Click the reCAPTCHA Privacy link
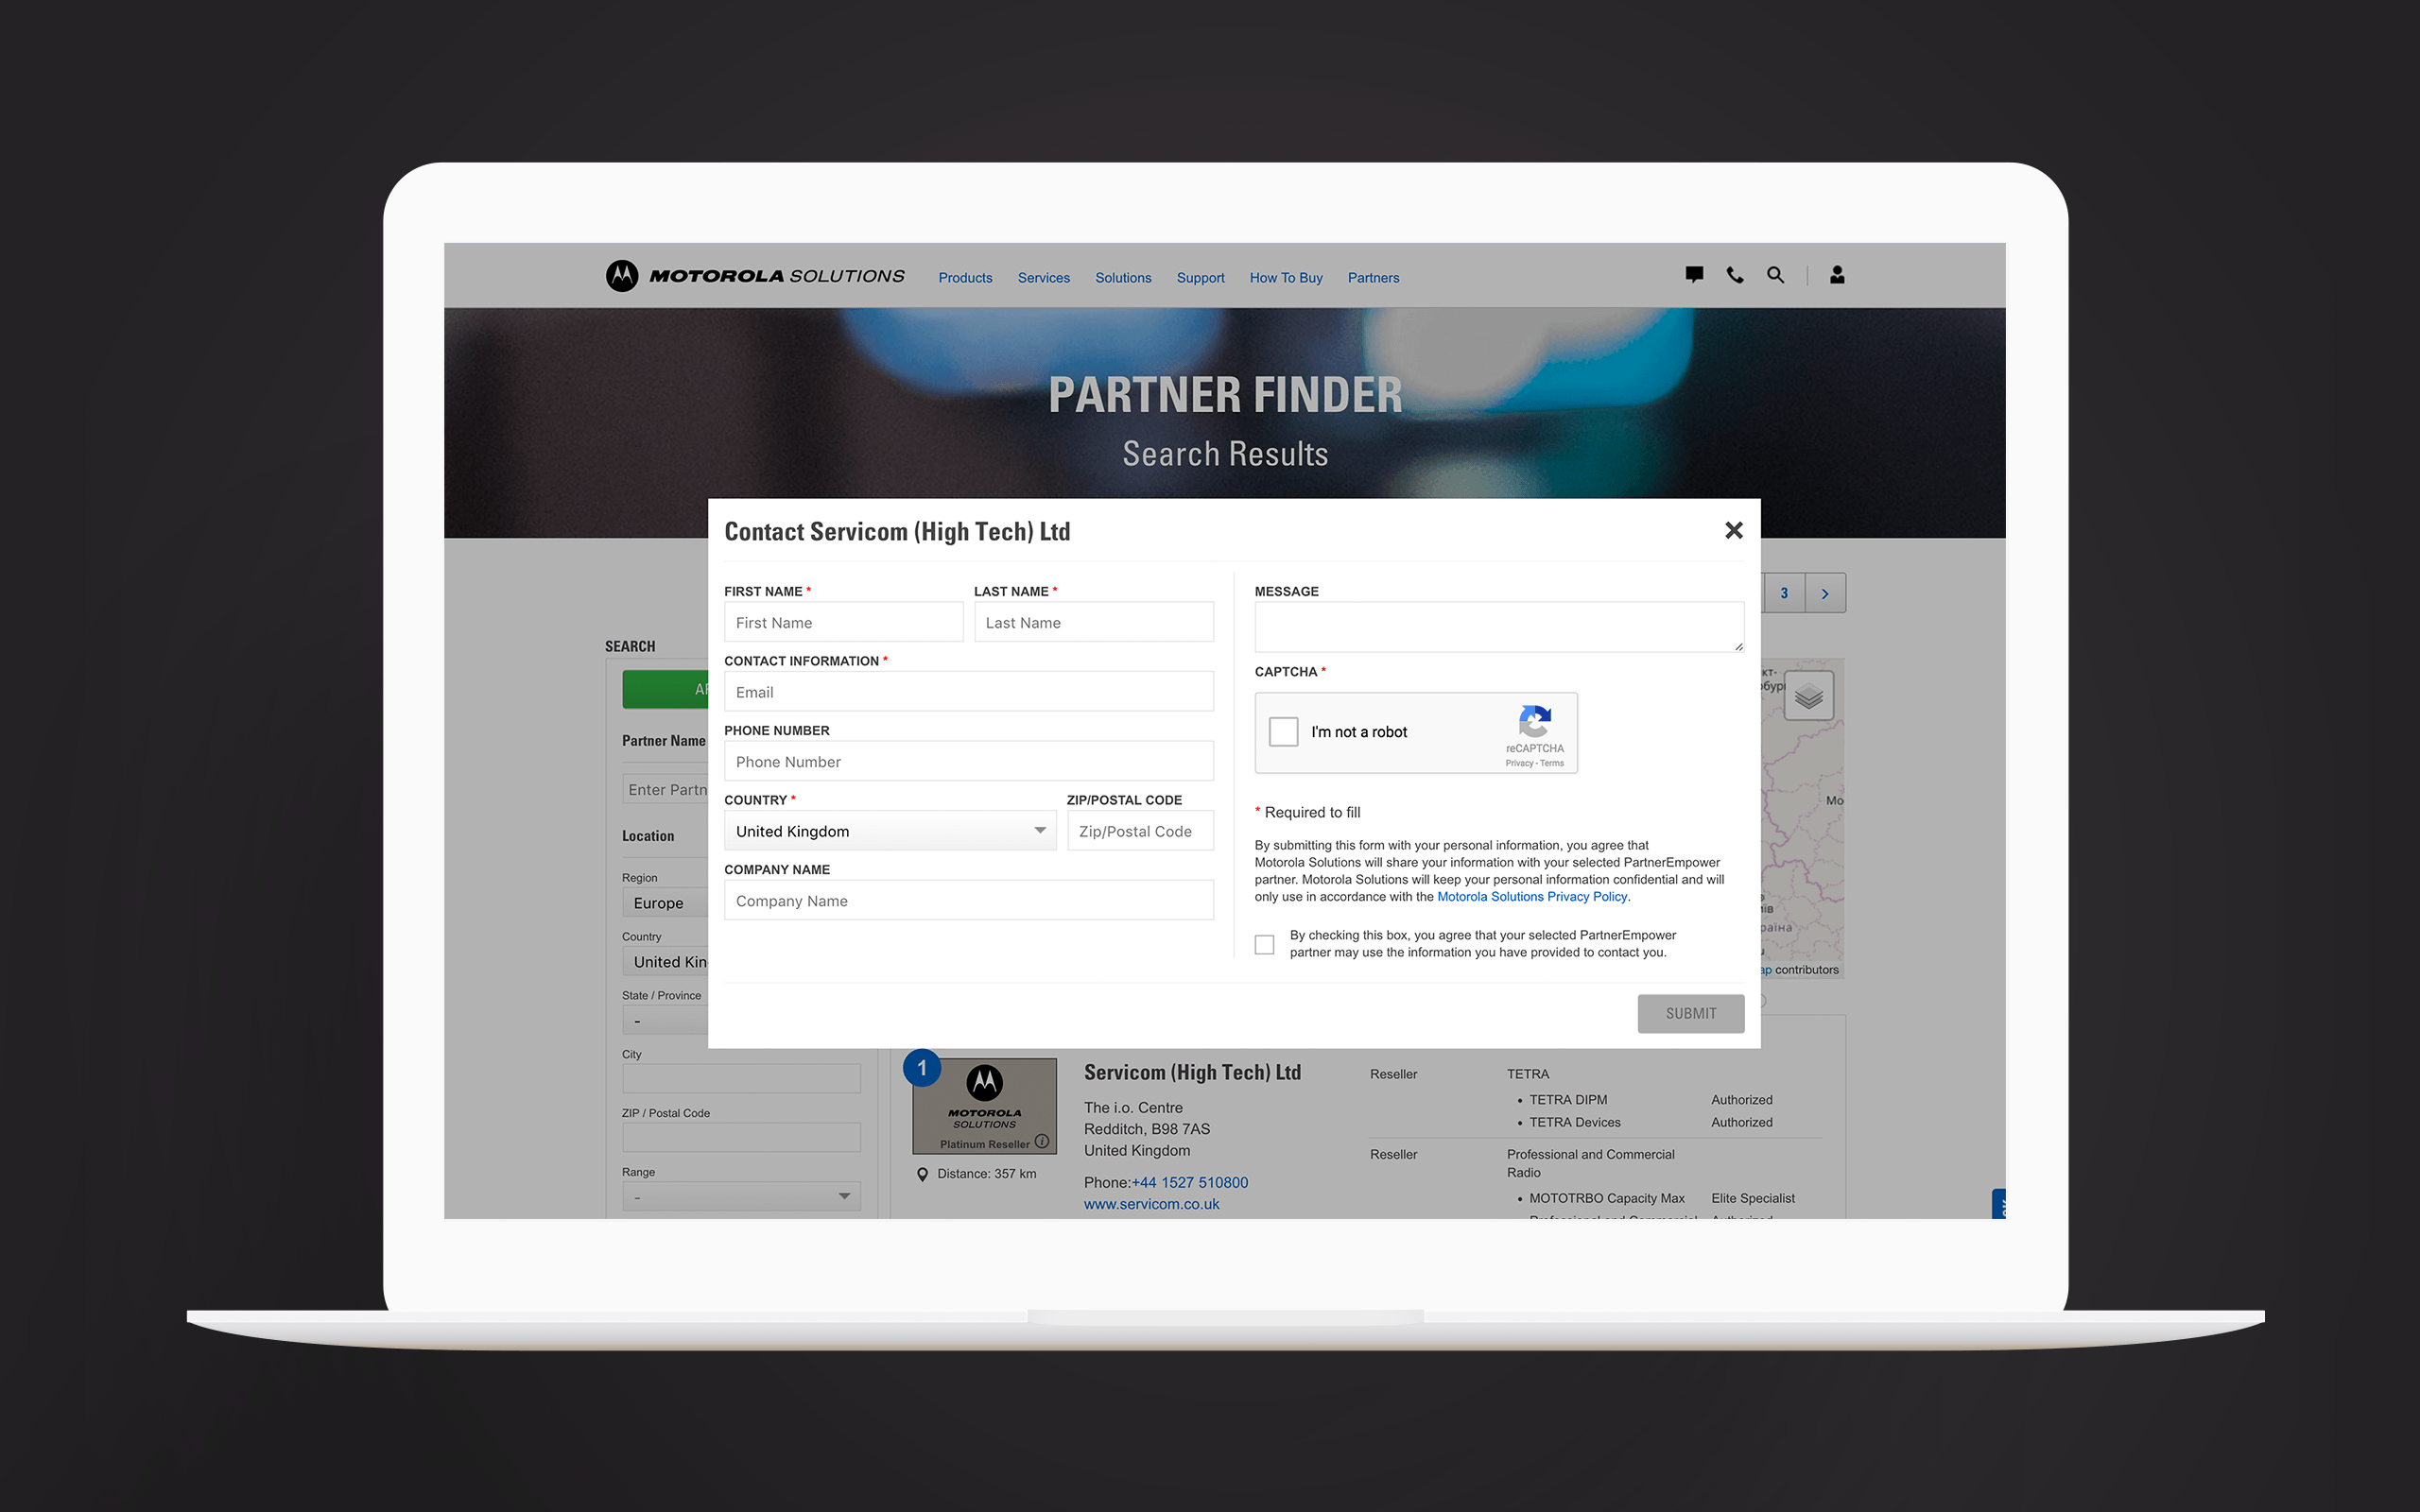This screenshot has height=1512, width=2420. point(1519,764)
